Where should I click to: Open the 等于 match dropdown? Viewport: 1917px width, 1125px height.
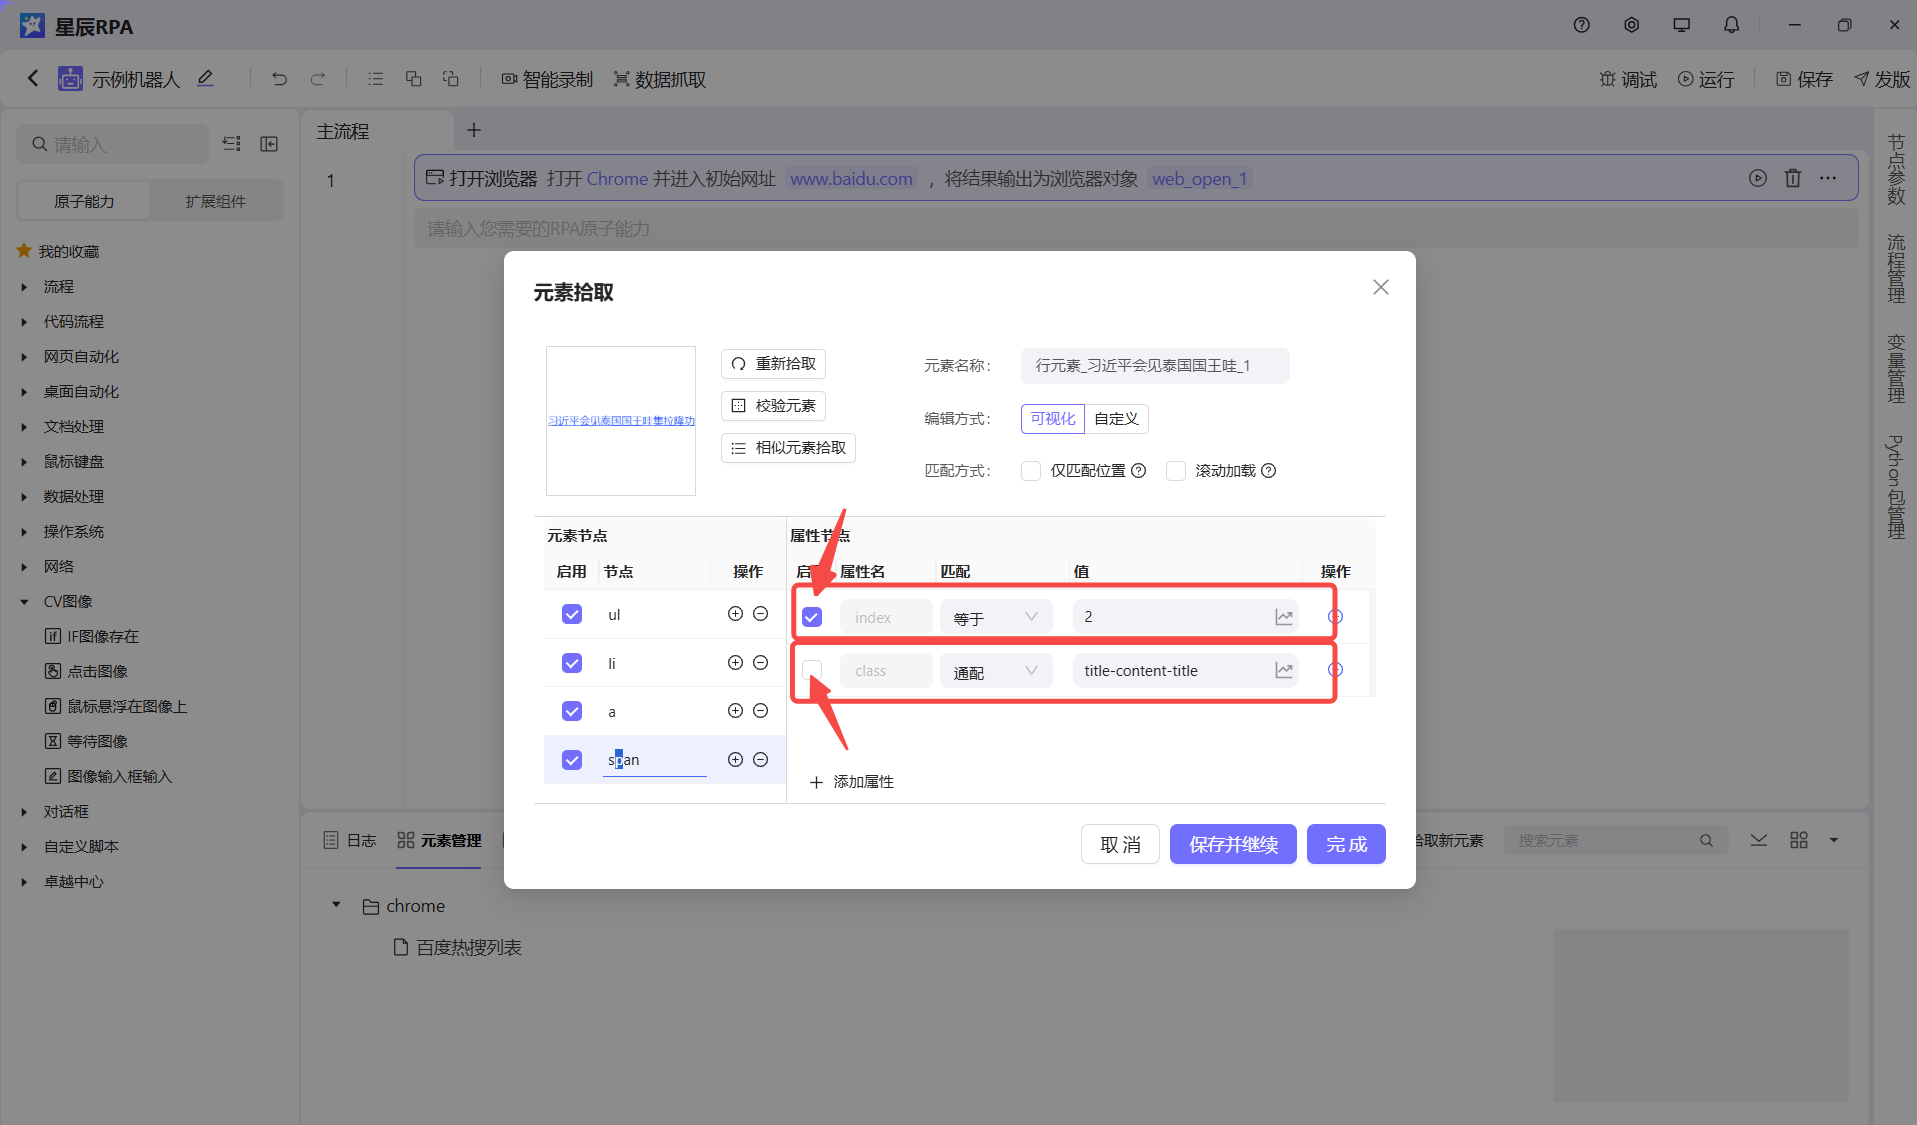[995, 618]
